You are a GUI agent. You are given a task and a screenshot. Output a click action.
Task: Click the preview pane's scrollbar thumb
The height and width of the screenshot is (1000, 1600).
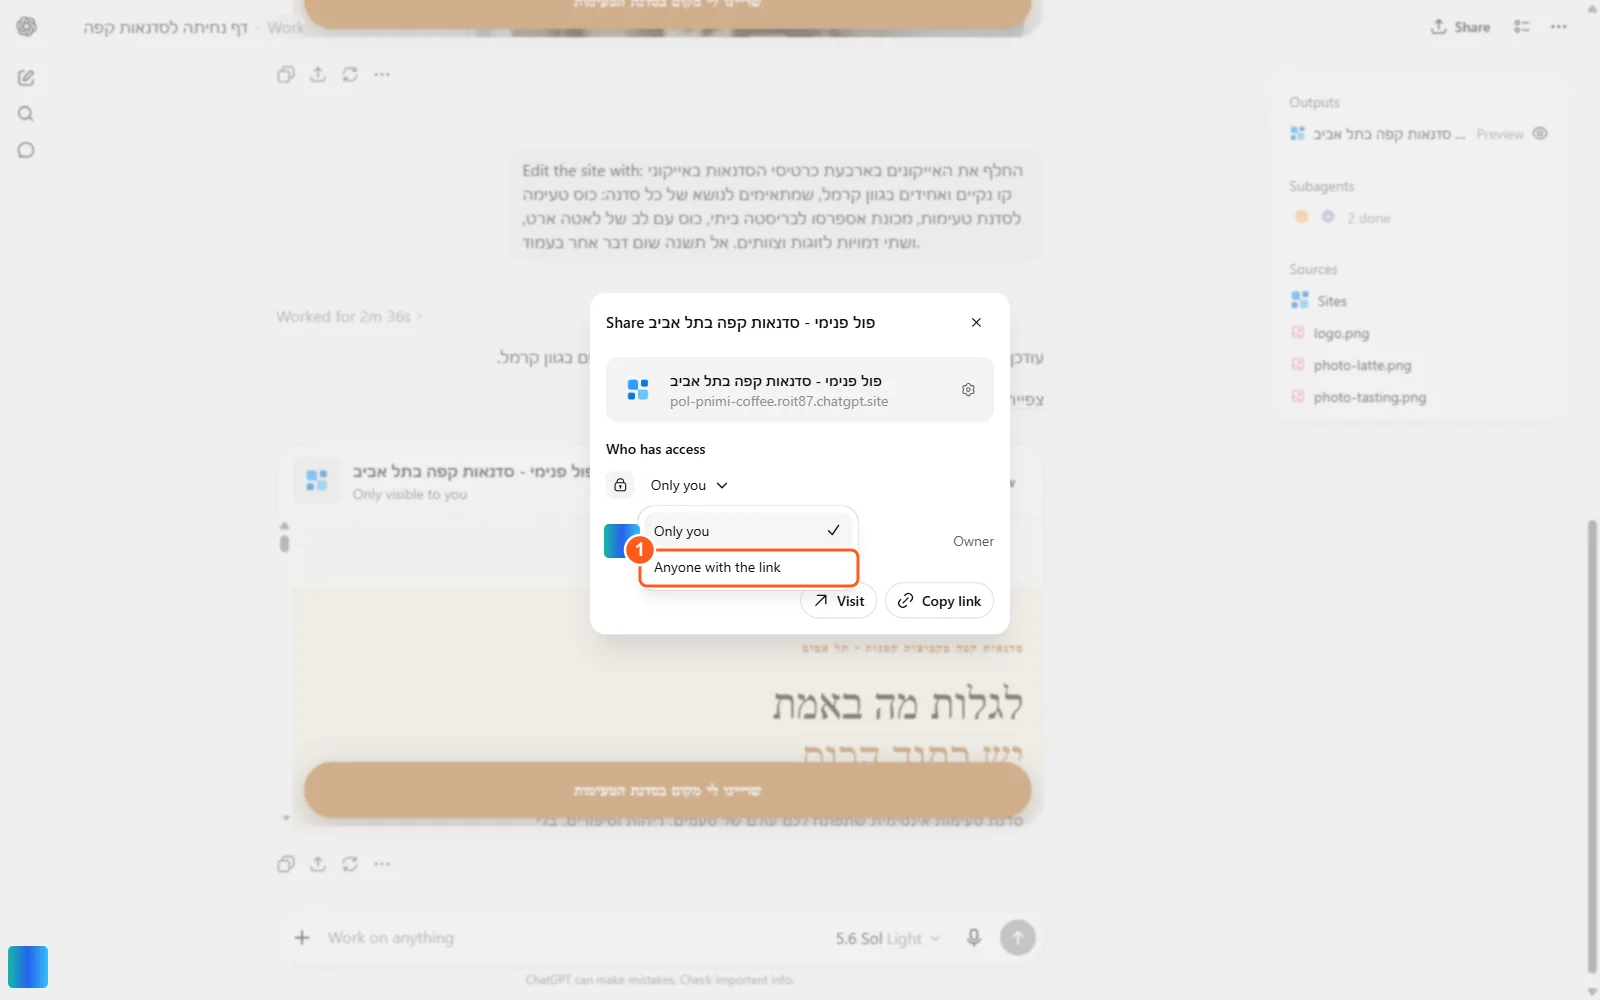point(284,543)
